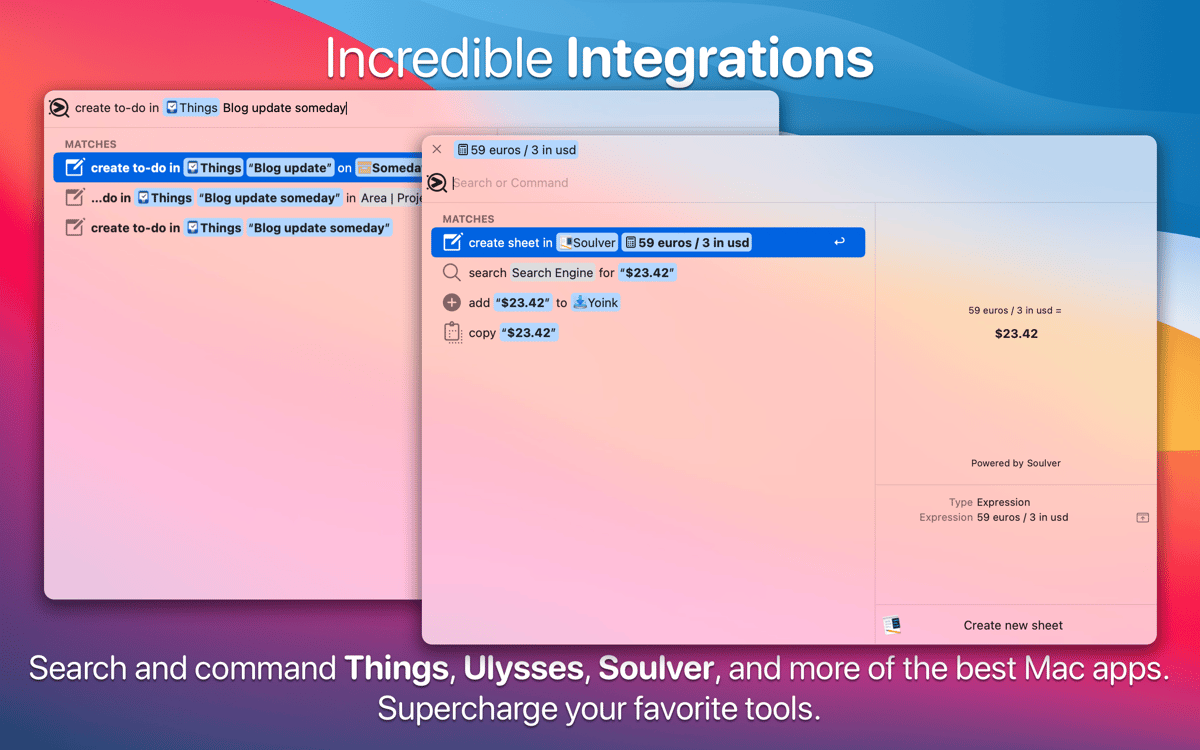Select the "Blog update someday" token
Viewport: 1200px width, 750px height.
pos(318,227)
